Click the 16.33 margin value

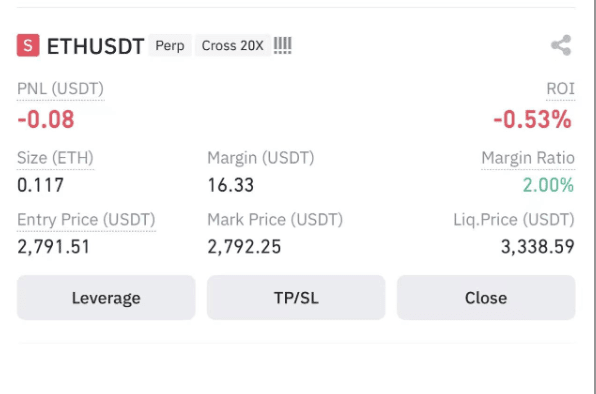click(231, 185)
